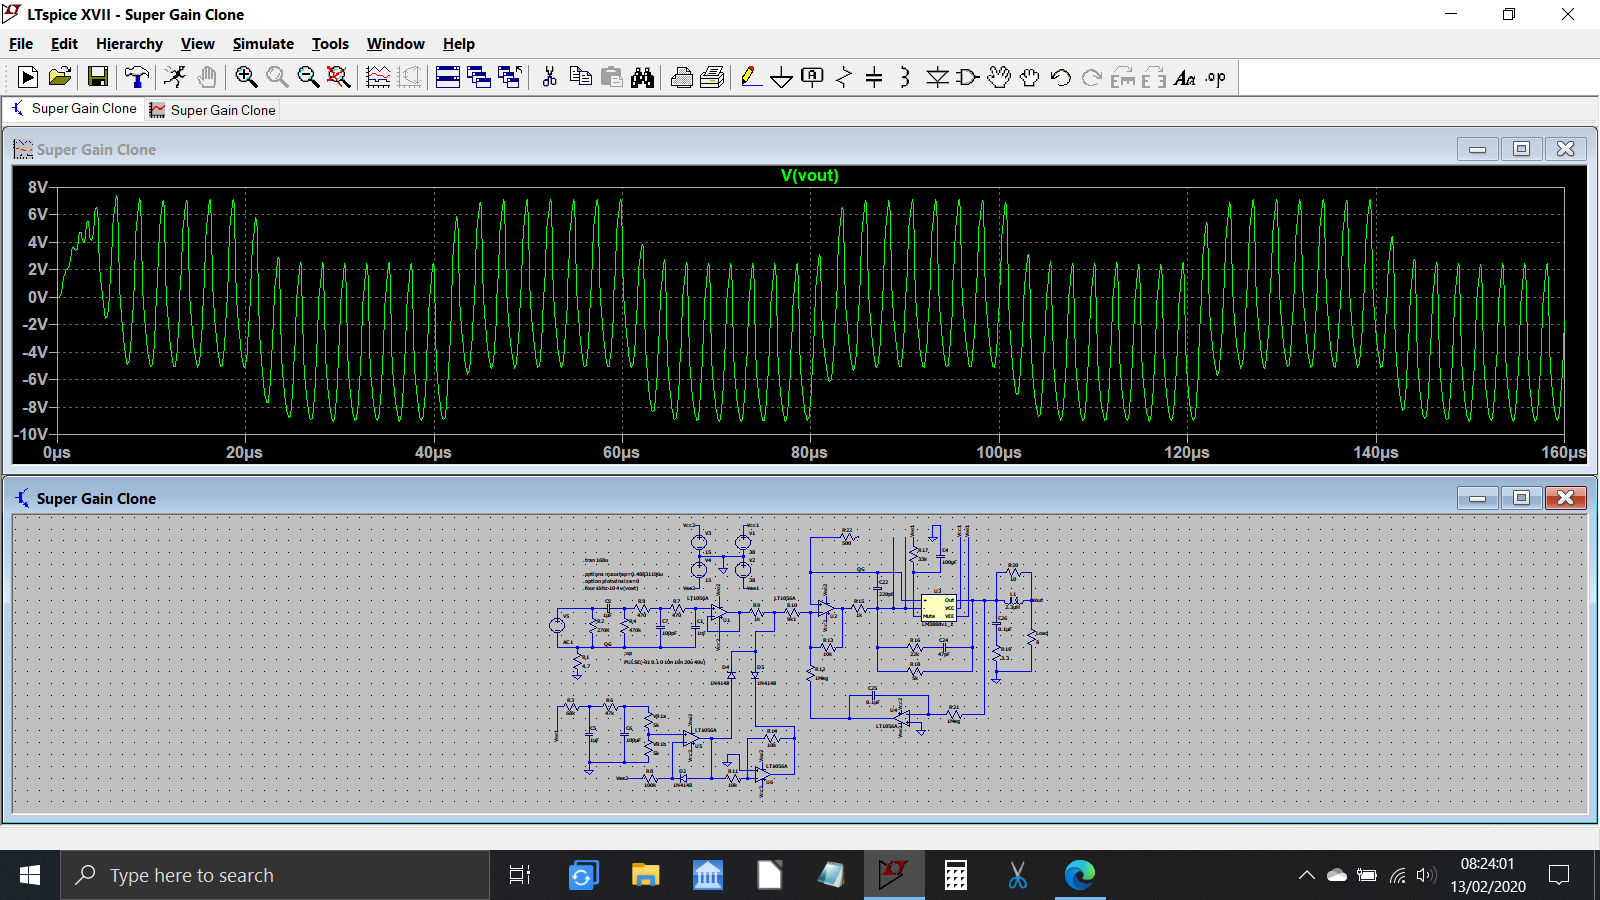Image resolution: width=1600 pixels, height=900 pixels.
Task: Click the 8V vertical axis label
Action: [38, 187]
